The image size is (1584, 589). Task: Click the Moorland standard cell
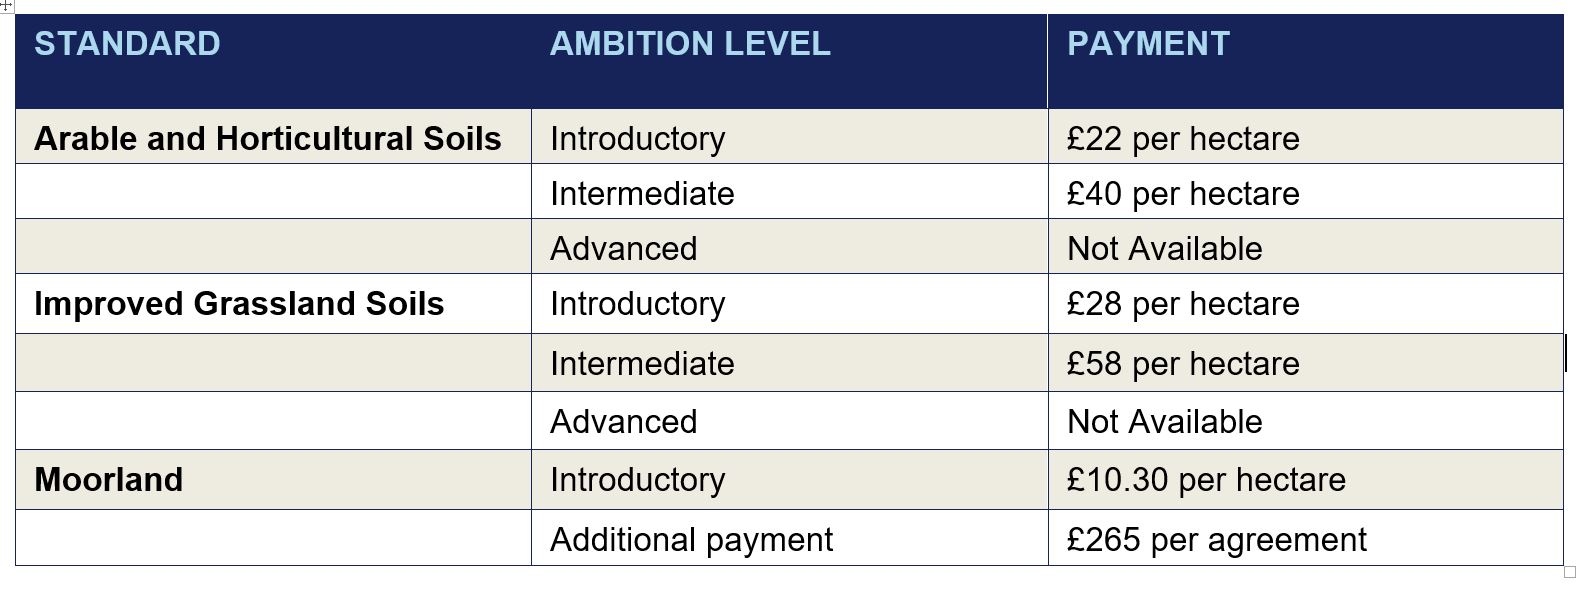[x=108, y=480]
